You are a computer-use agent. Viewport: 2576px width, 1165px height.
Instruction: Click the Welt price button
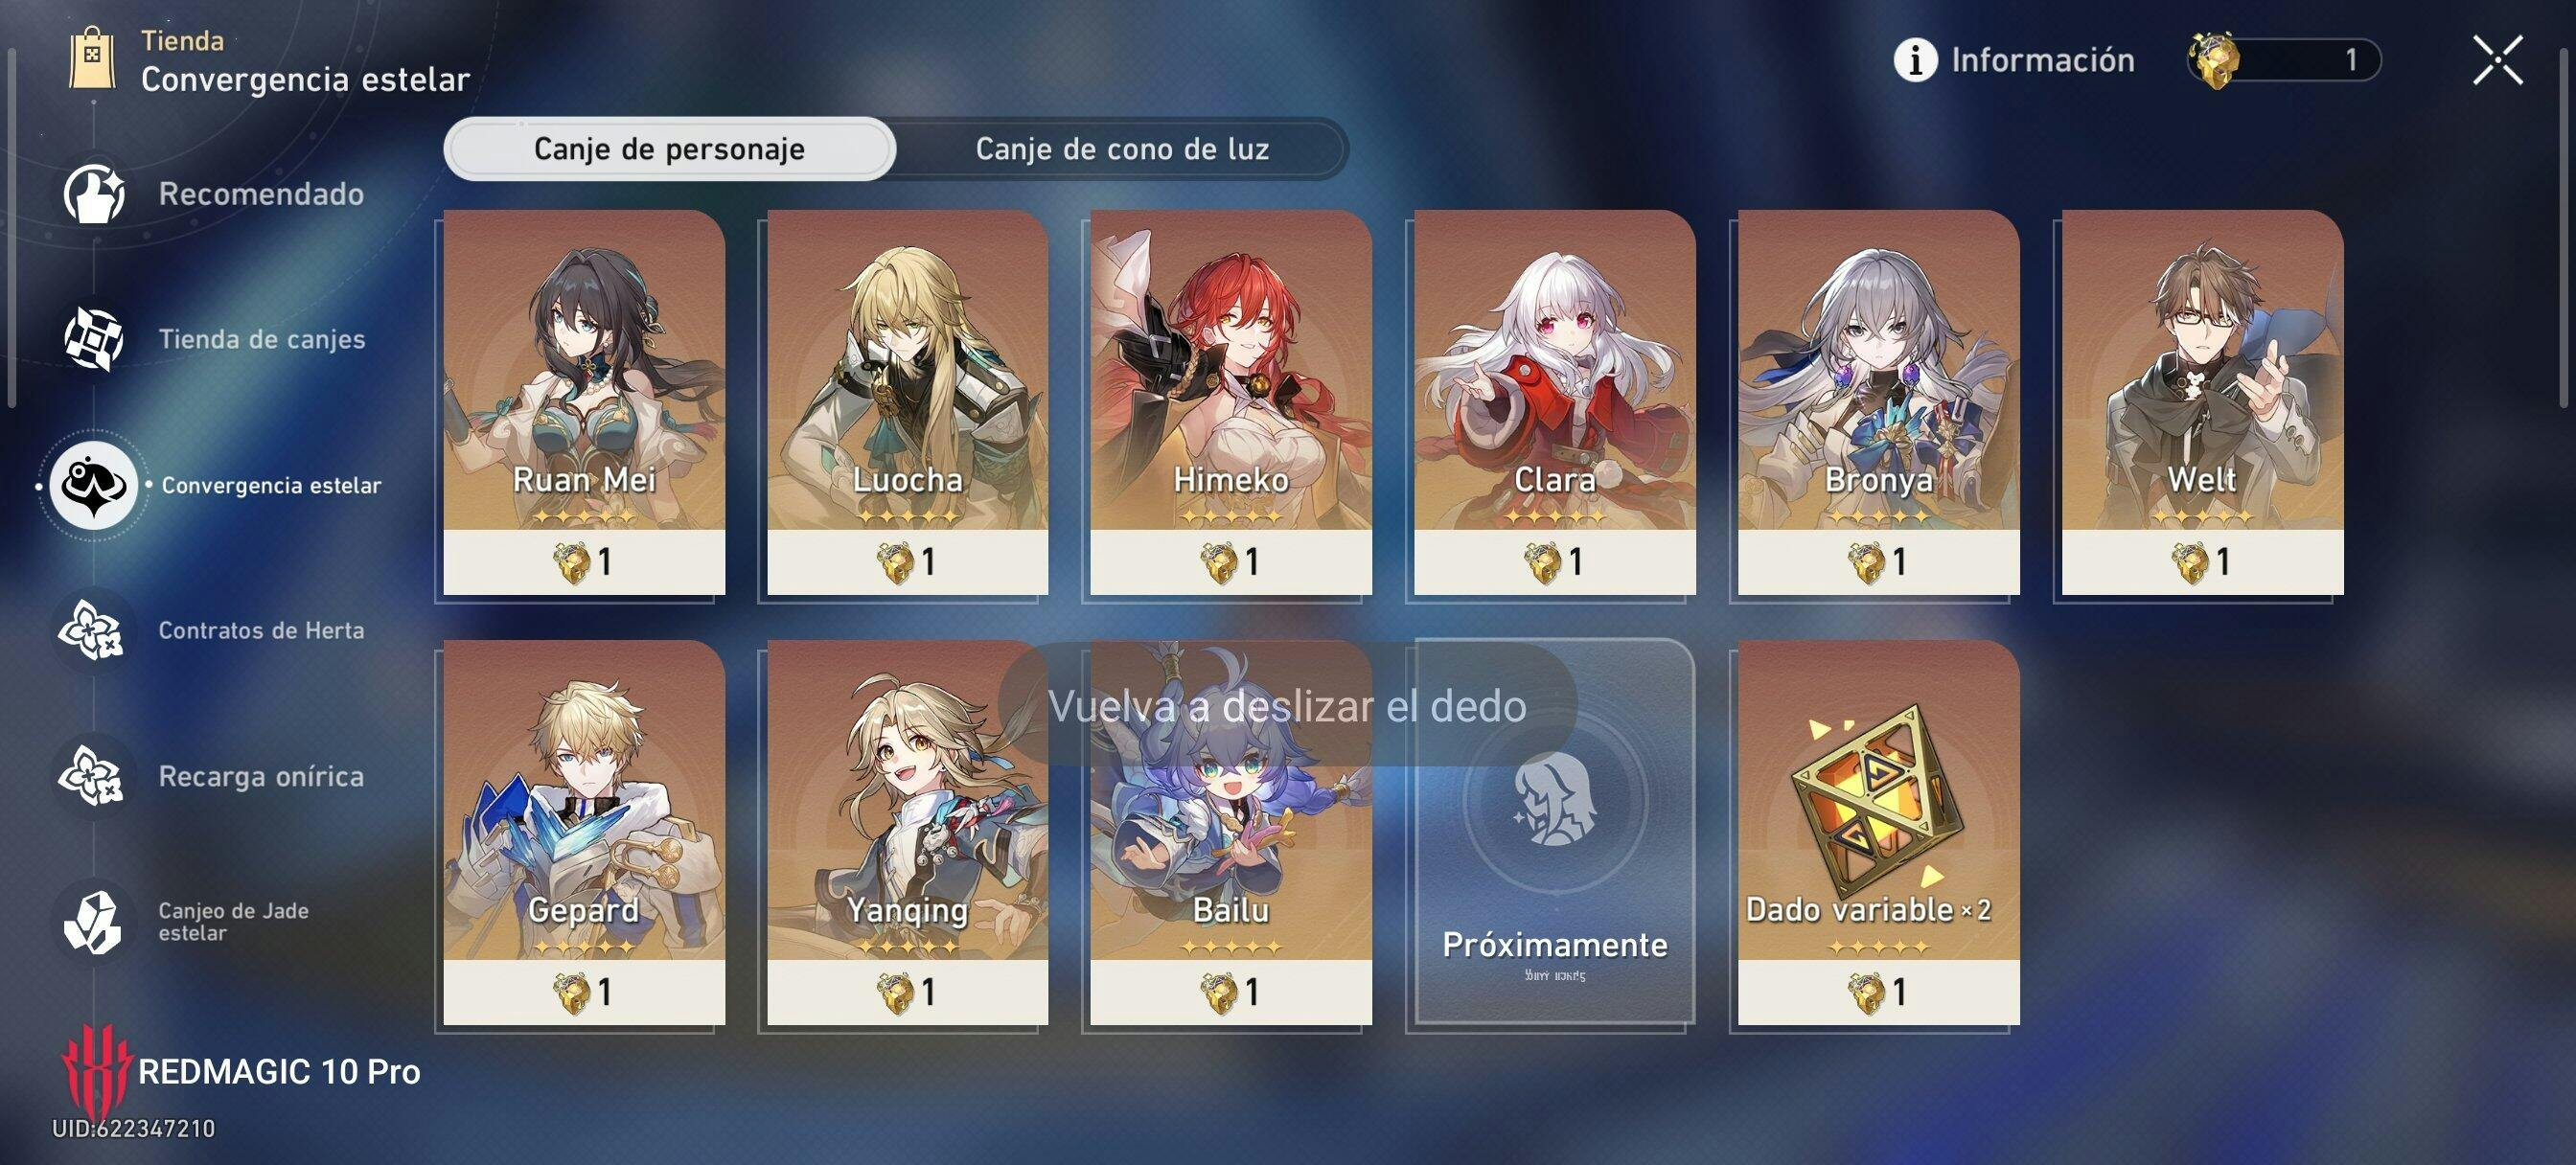(x=2202, y=562)
